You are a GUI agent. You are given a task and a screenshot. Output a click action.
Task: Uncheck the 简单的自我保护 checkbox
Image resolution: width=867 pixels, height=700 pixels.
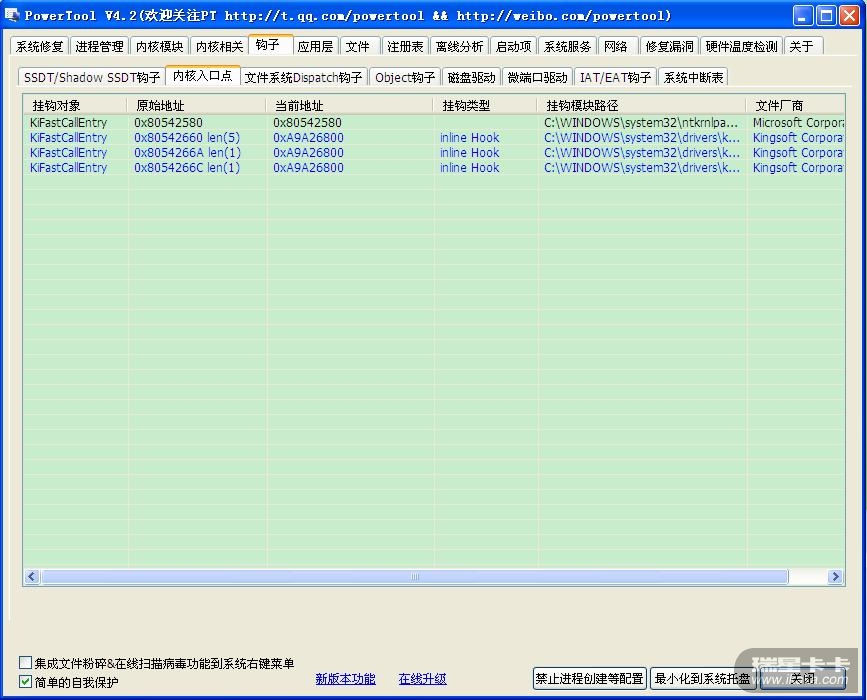tap(26, 682)
